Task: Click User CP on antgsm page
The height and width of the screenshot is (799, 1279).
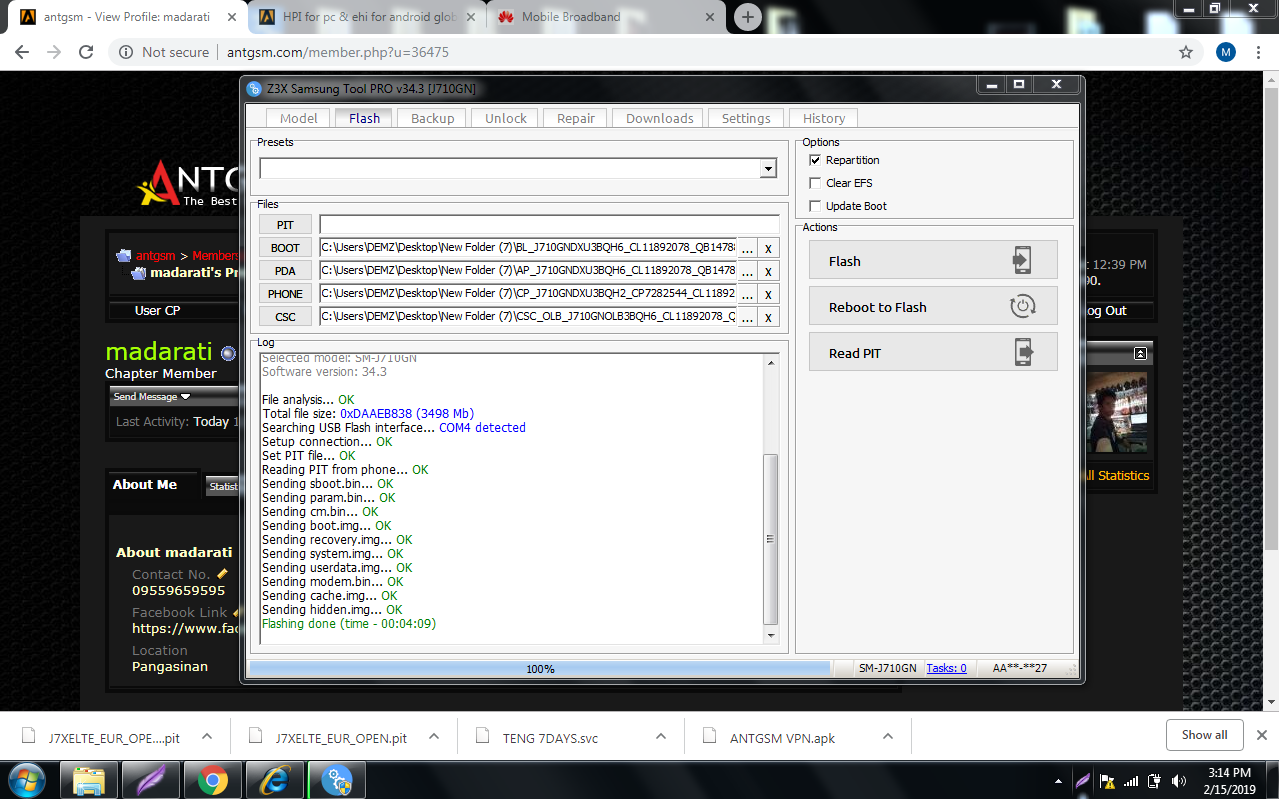Action: [x=157, y=310]
